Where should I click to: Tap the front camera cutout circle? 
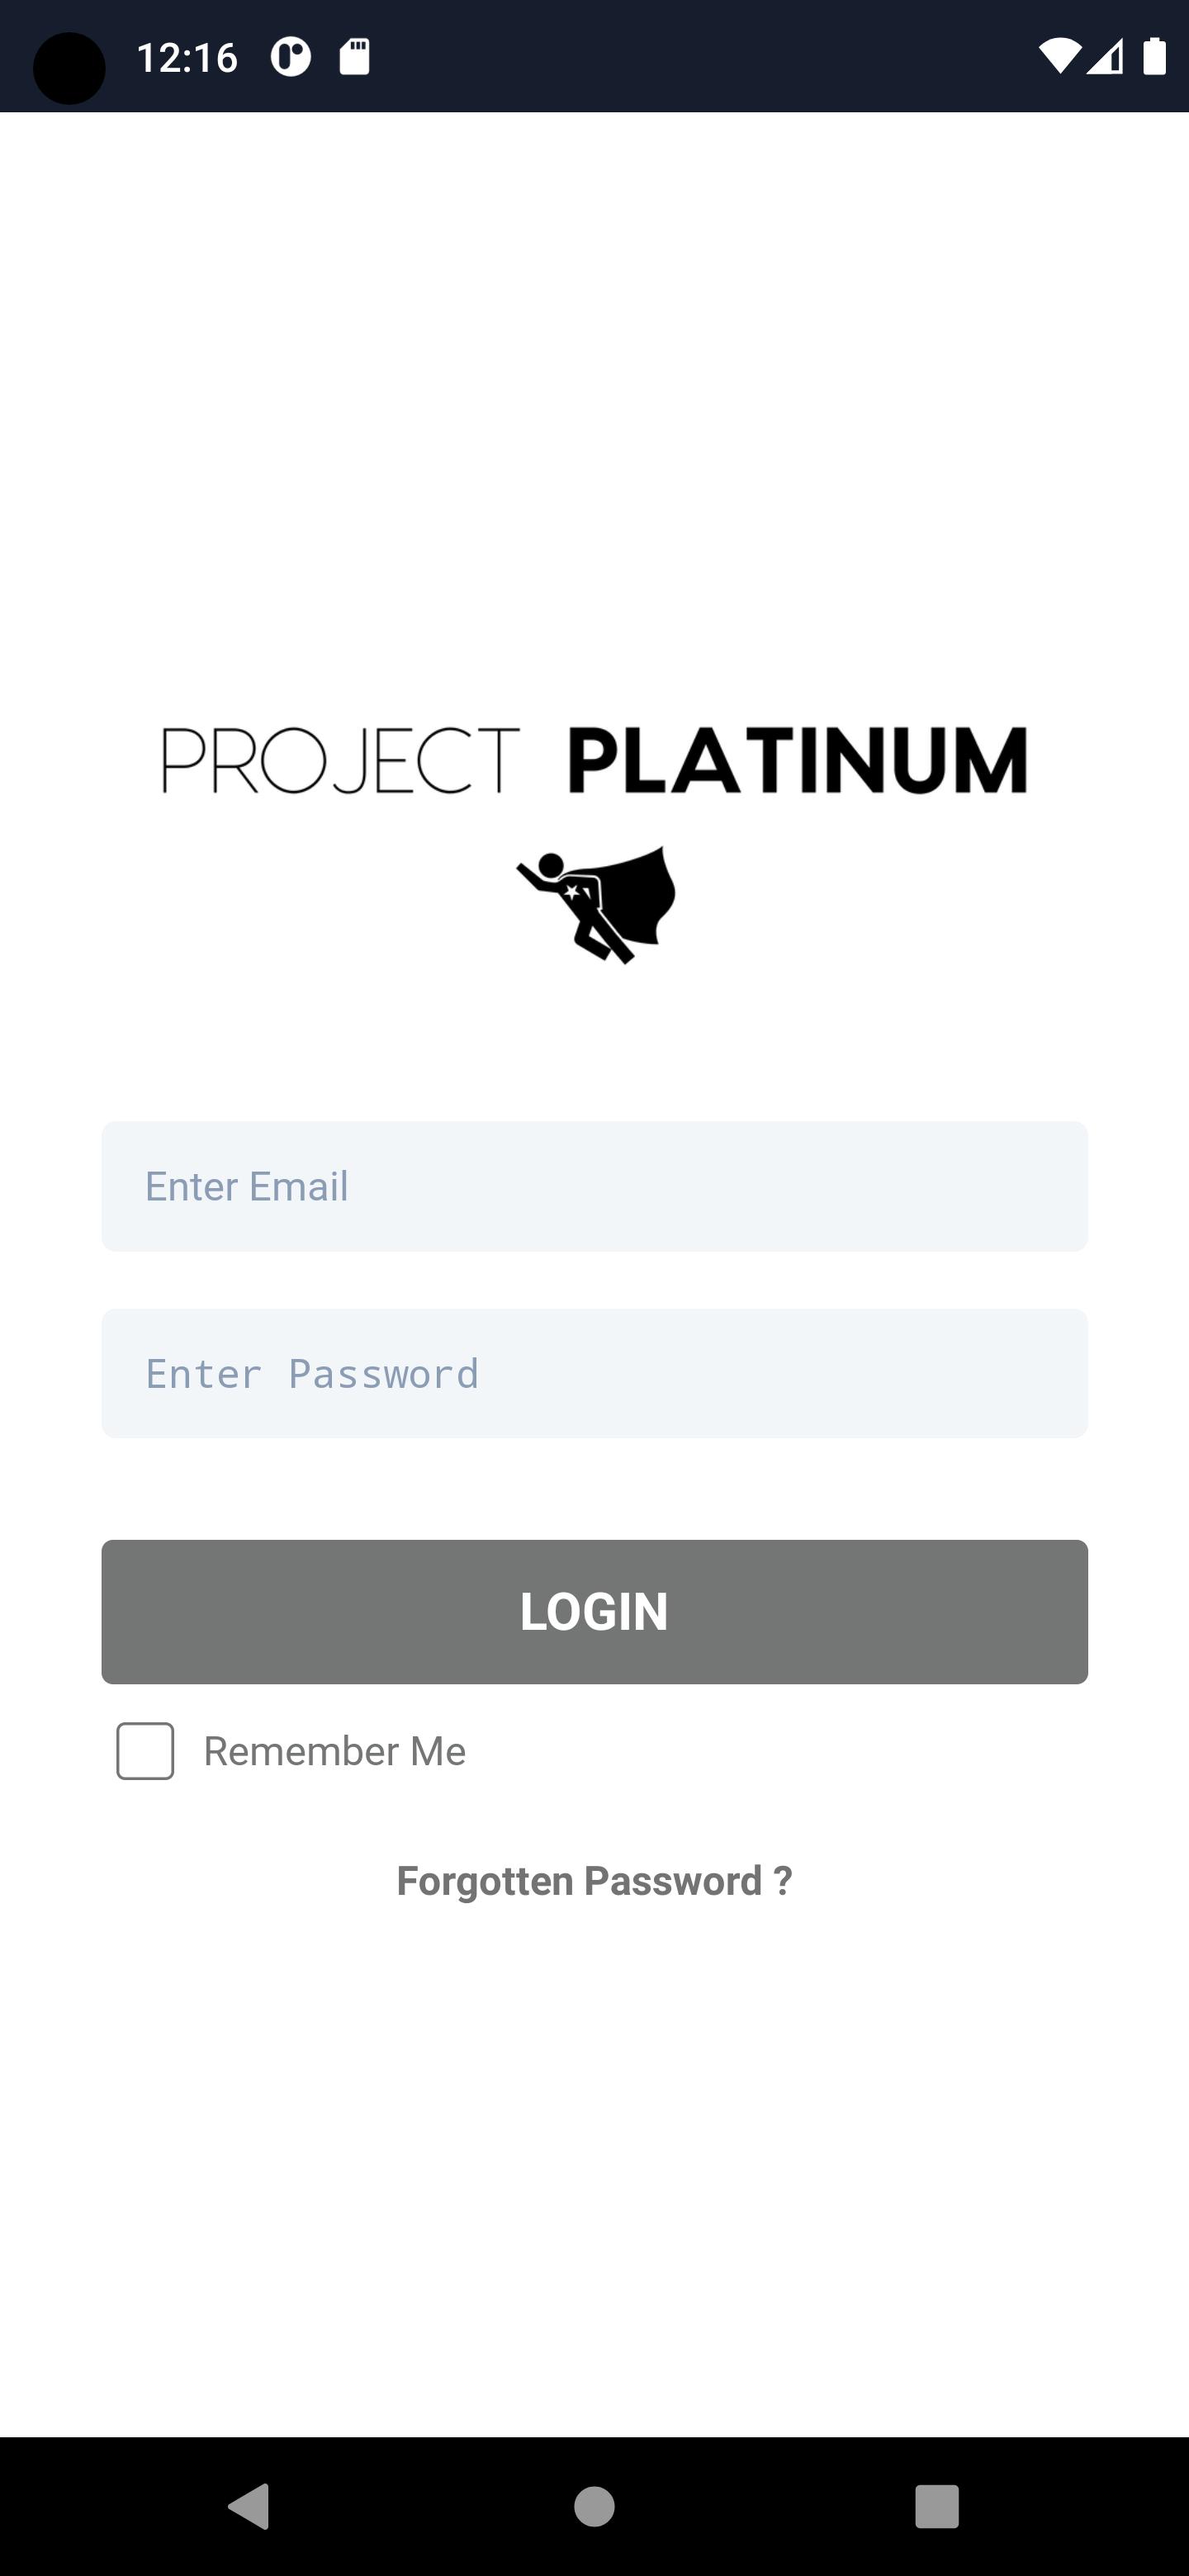69,68
